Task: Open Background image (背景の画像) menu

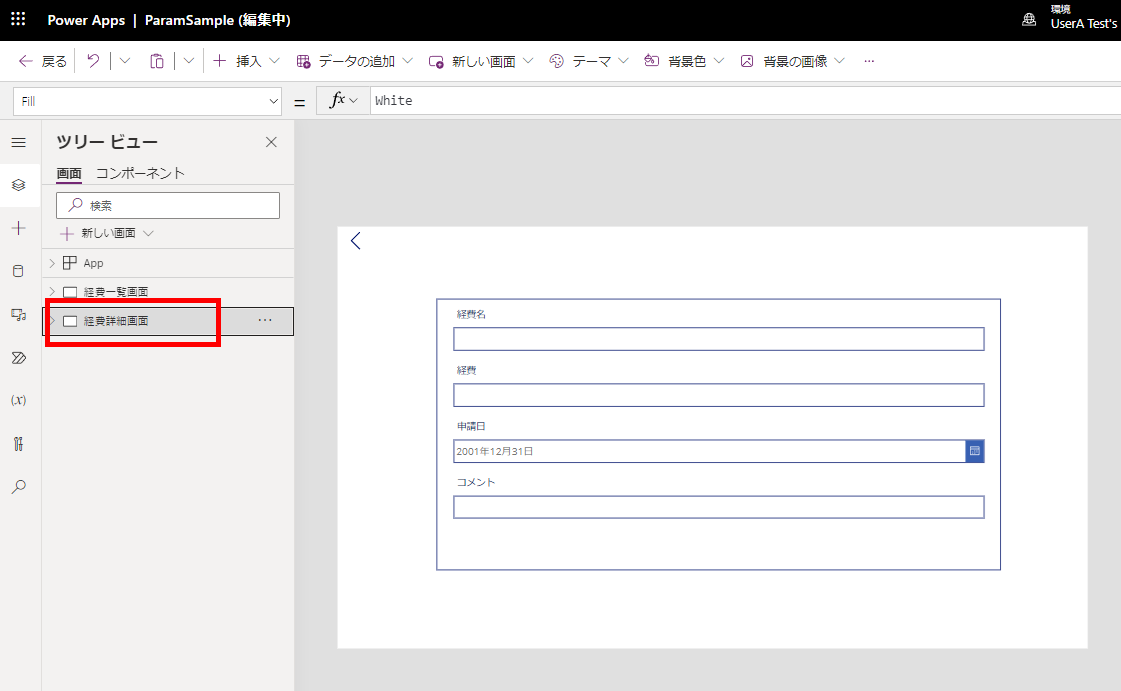Action: (792, 61)
